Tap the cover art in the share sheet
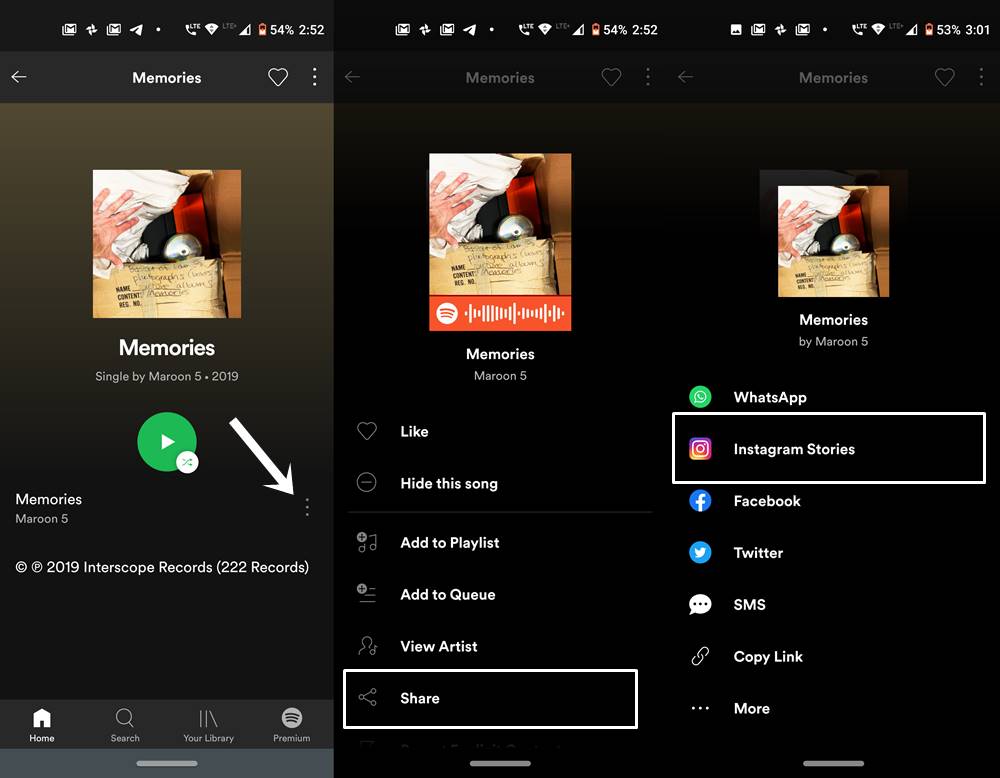This screenshot has height=778, width=1000. (834, 241)
